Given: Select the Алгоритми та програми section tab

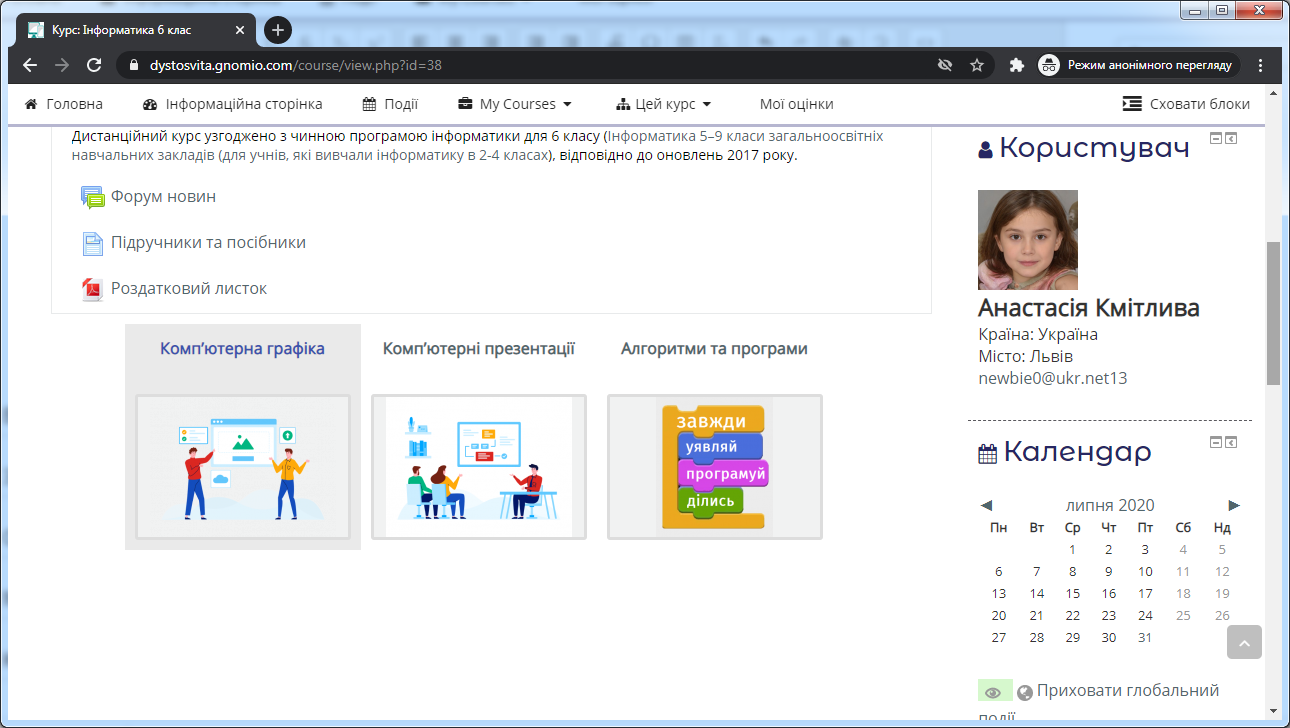Looking at the screenshot, I should tap(714, 349).
